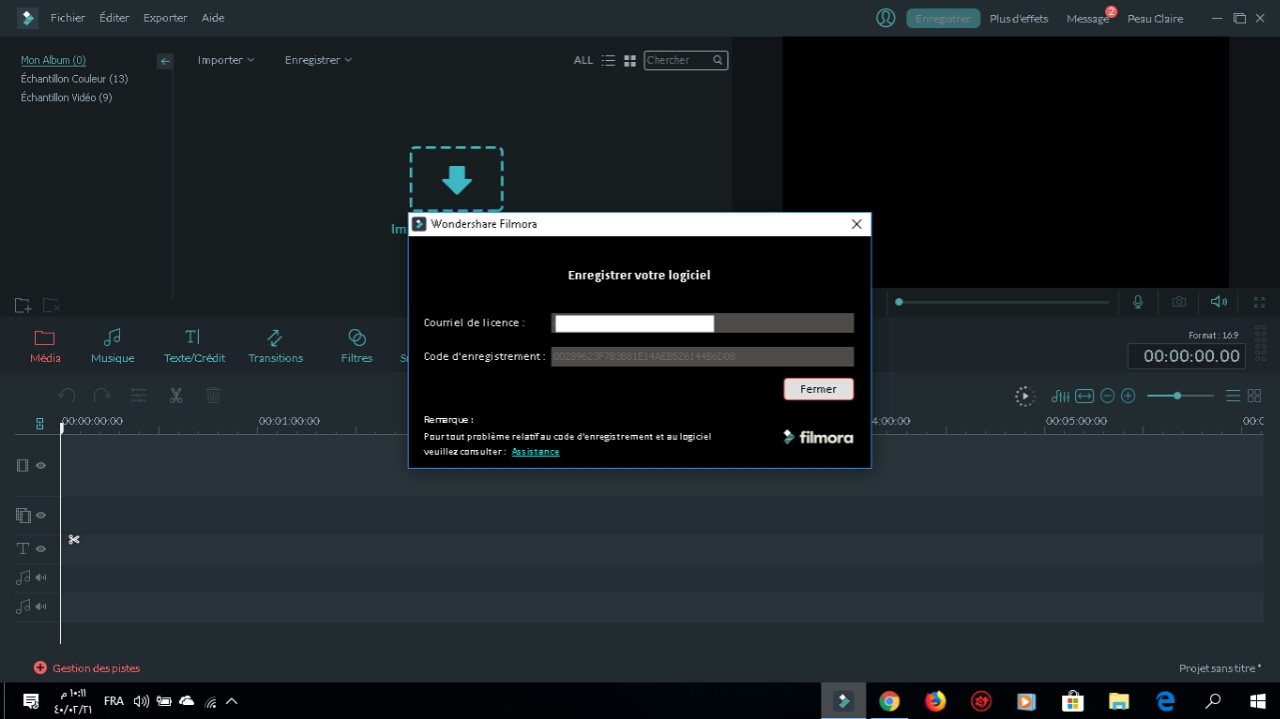Viewport: 1280px width, 719px height.
Task: Click the scissors split tool
Action: click(176, 396)
